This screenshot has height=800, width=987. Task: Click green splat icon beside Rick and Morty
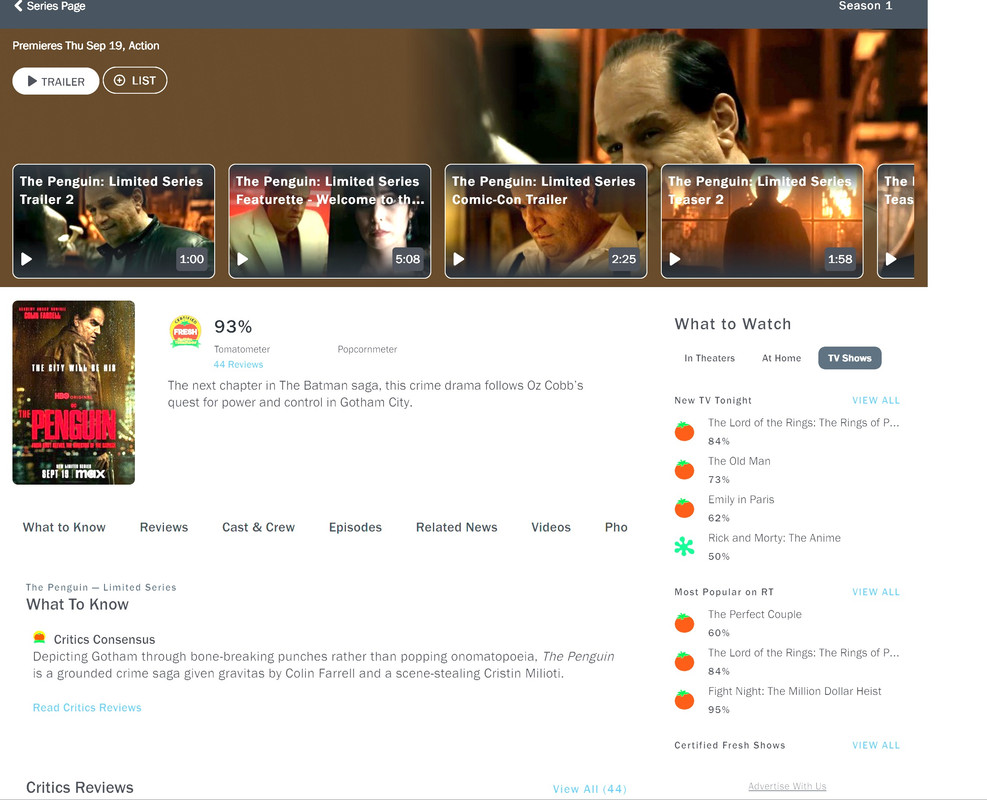click(x=684, y=546)
